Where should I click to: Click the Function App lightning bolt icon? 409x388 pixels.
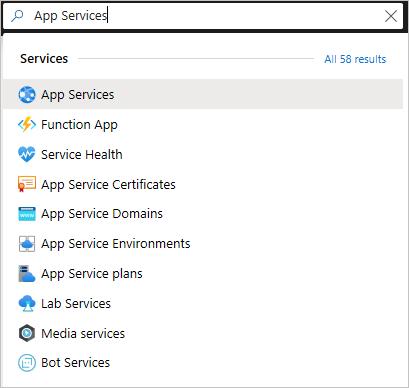click(27, 124)
